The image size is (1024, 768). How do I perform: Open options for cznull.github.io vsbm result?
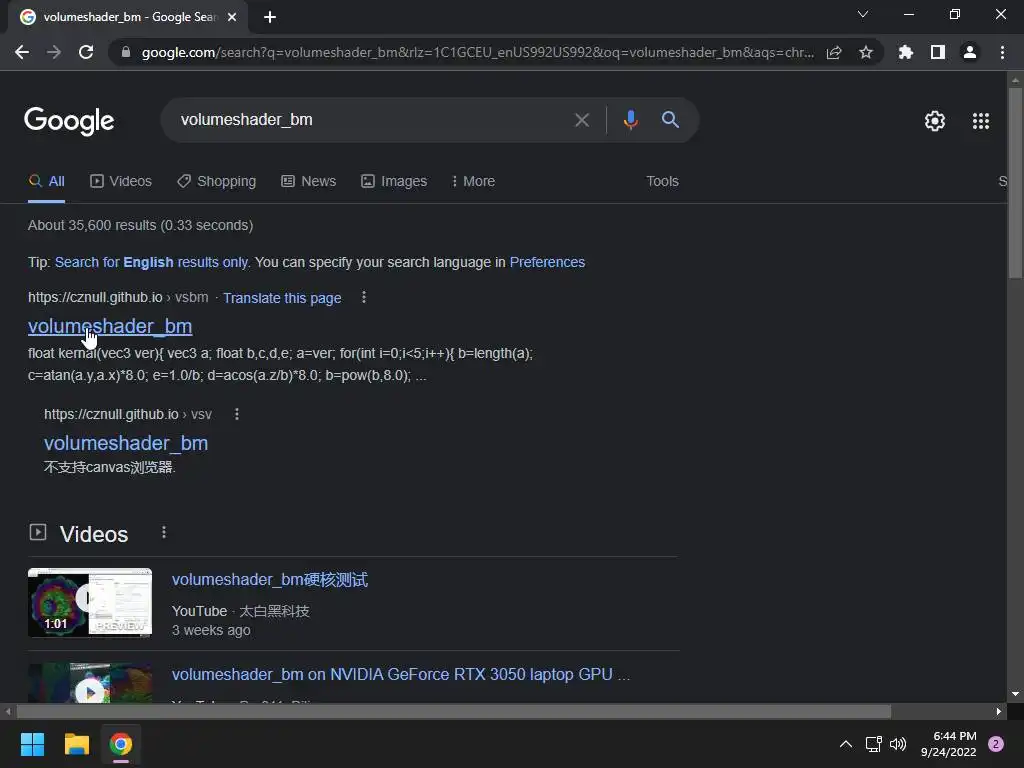pos(364,298)
